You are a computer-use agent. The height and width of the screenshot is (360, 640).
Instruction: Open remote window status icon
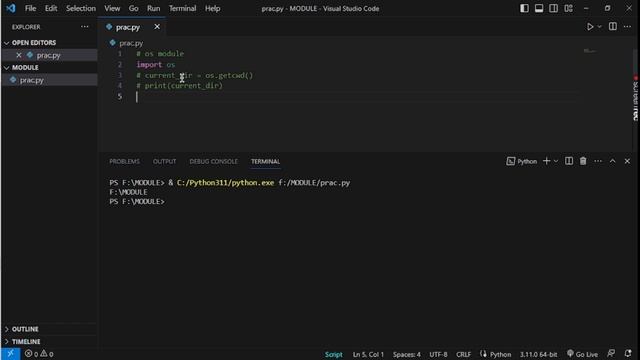point(10,353)
